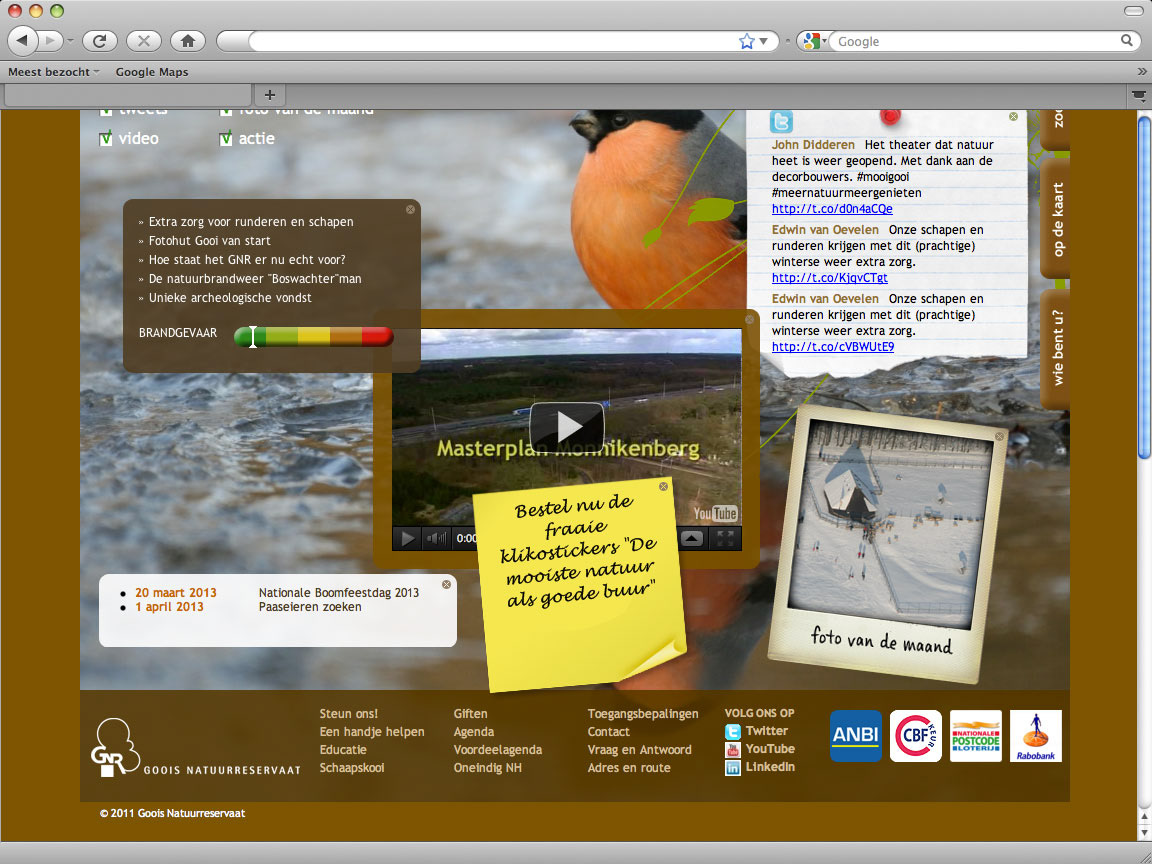Open 'Extra zorg voor runderen en schapen' news item

click(x=251, y=222)
